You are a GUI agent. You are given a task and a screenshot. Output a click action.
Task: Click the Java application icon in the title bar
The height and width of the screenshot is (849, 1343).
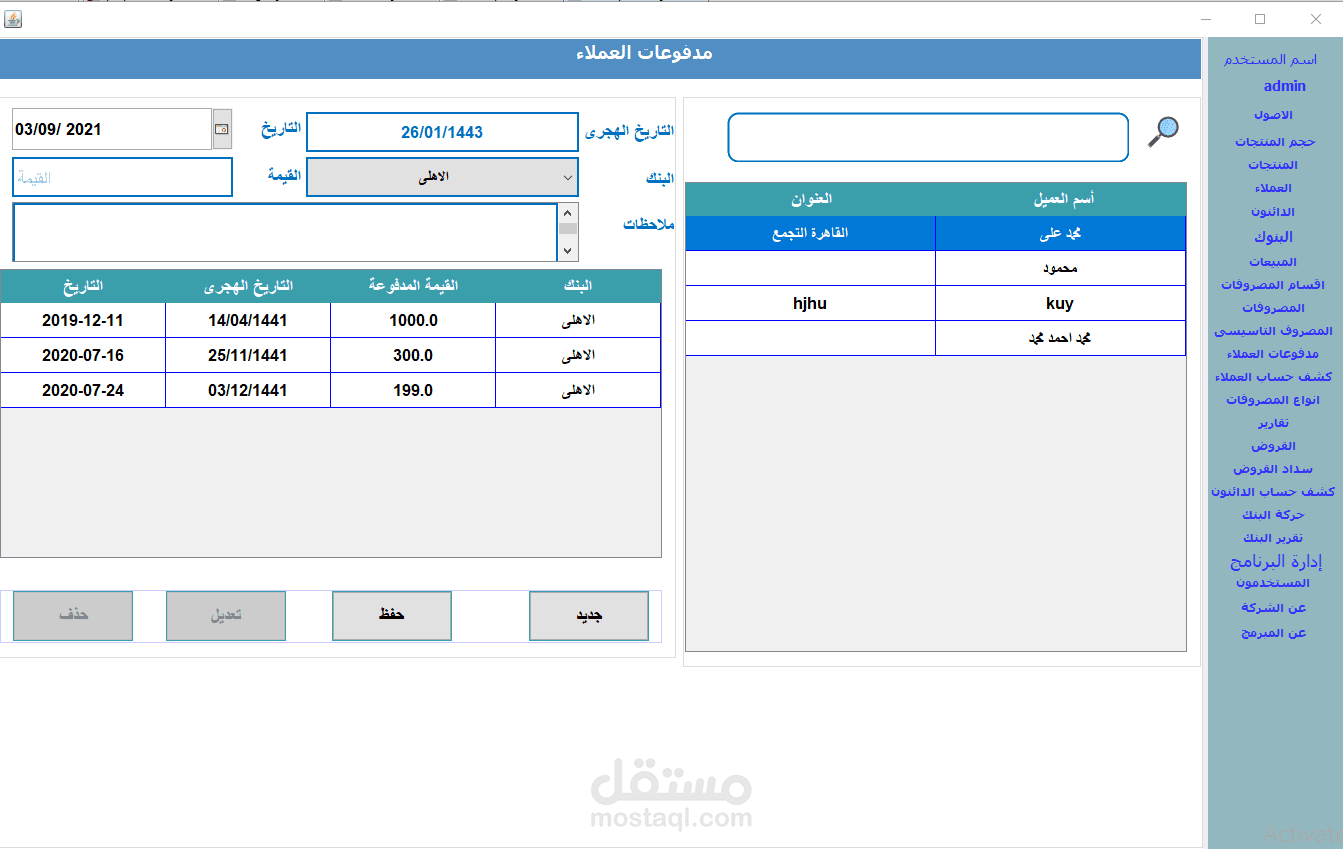13,18
